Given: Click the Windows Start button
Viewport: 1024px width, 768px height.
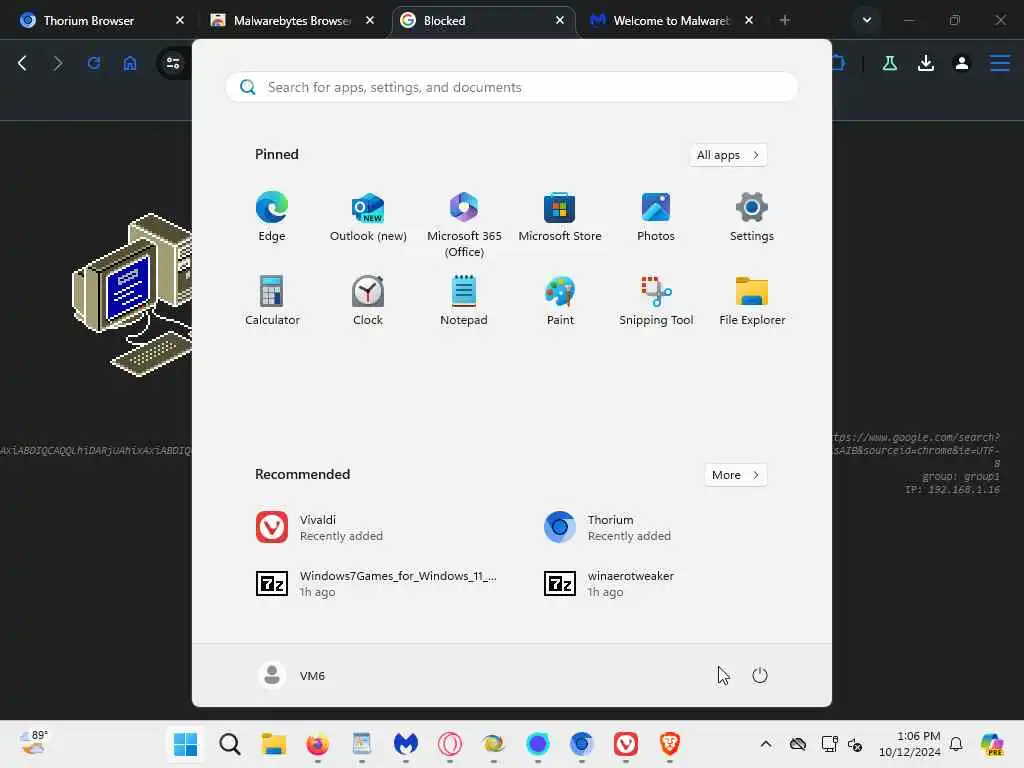Looking at the screenshot, I should coord(185,744).
